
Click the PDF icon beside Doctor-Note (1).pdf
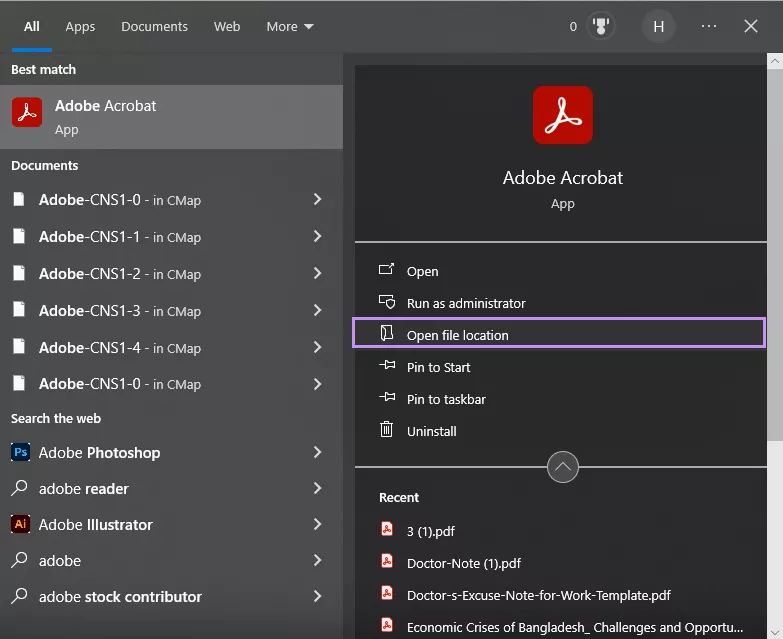(x=387, y=563)
